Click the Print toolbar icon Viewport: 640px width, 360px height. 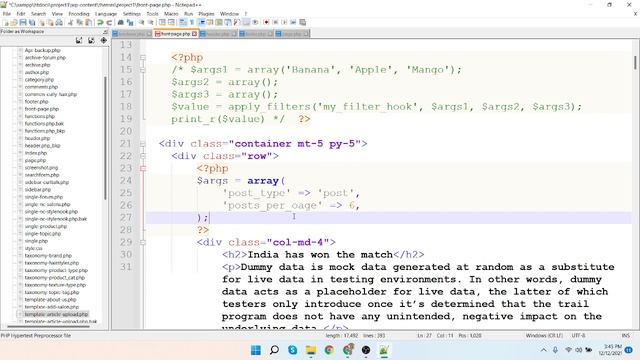pos(59,22)
